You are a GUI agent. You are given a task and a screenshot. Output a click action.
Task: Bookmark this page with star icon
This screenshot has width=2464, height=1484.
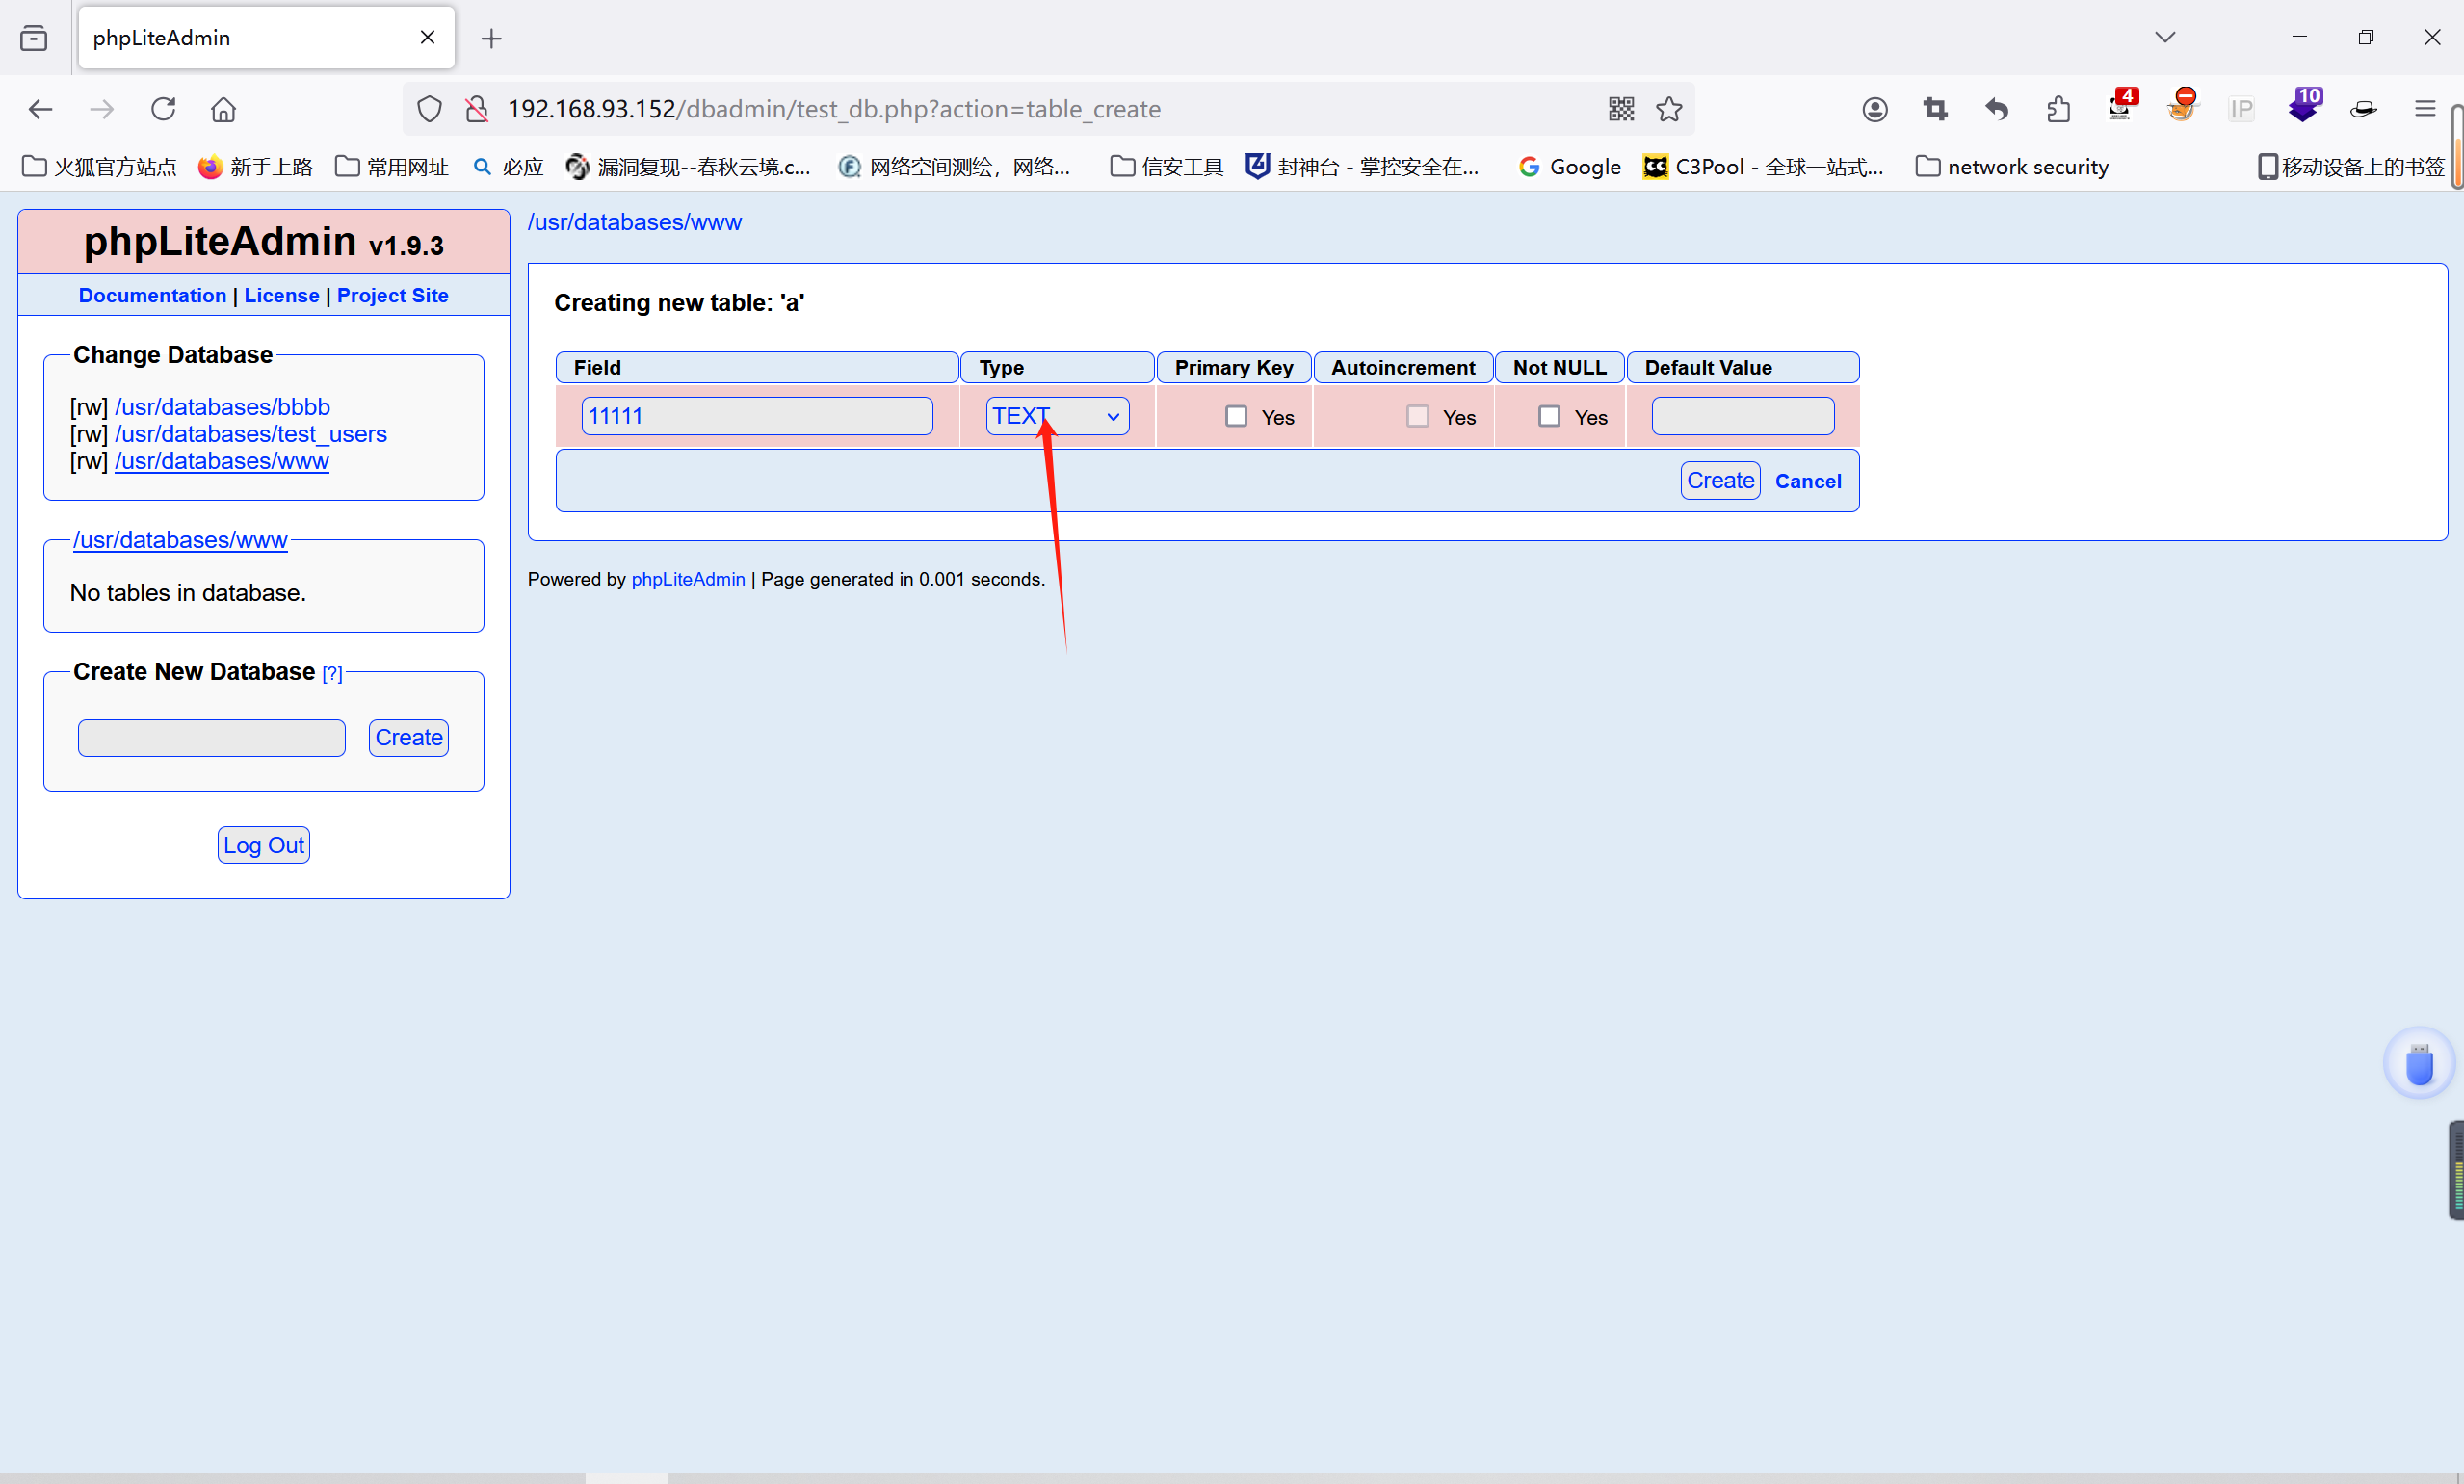1669,109
